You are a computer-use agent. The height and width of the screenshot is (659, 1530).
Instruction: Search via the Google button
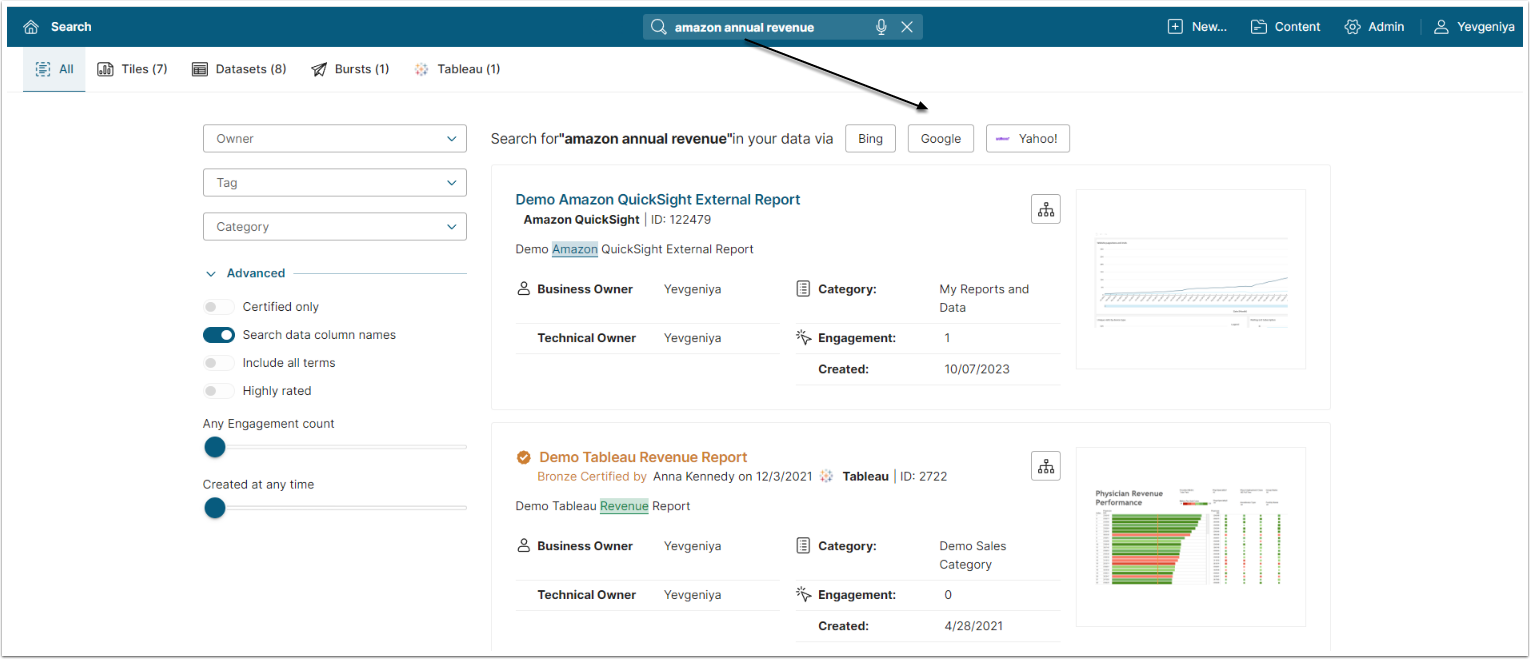(x=940, y=139)
